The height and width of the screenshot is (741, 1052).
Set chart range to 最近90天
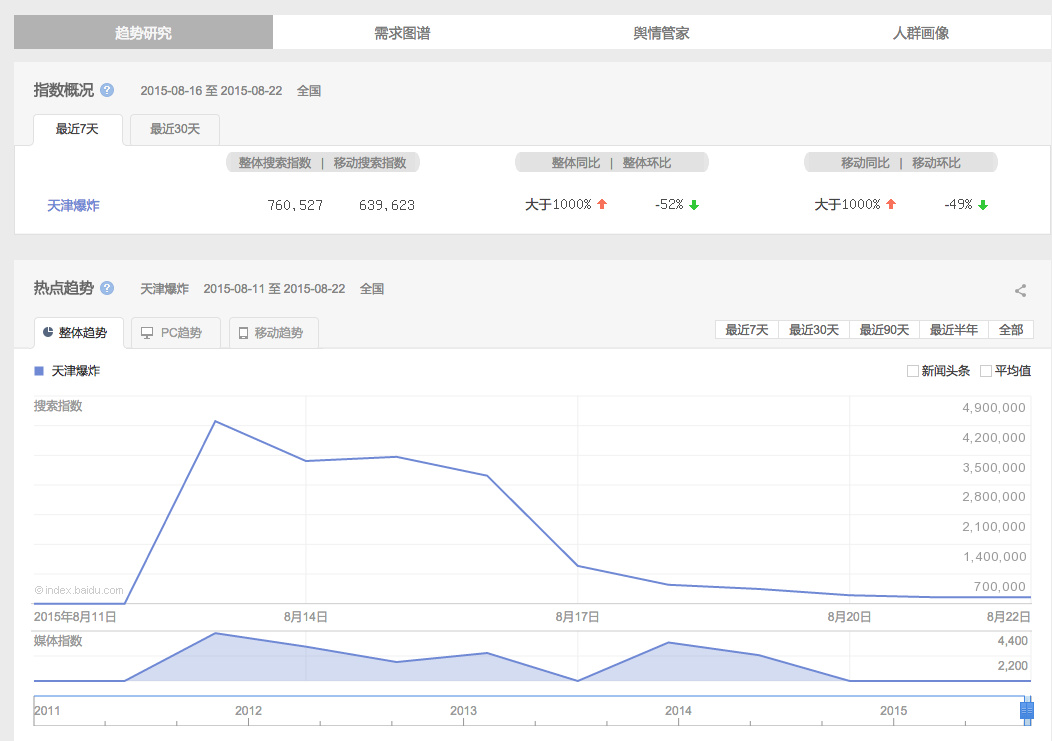click(884, 330)
